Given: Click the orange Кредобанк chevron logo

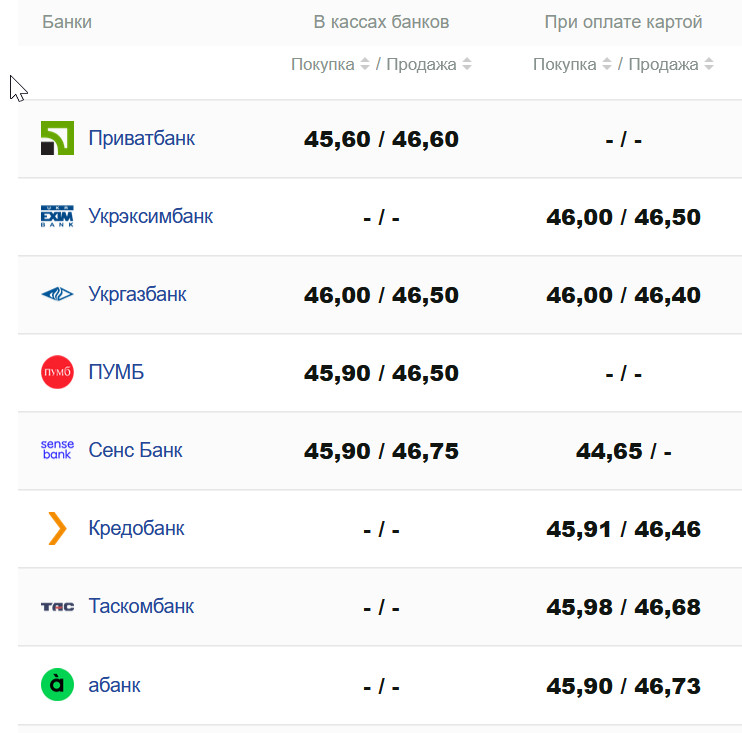Looking at the screenshot, I should pyautogui.click(x=57, y=528).
